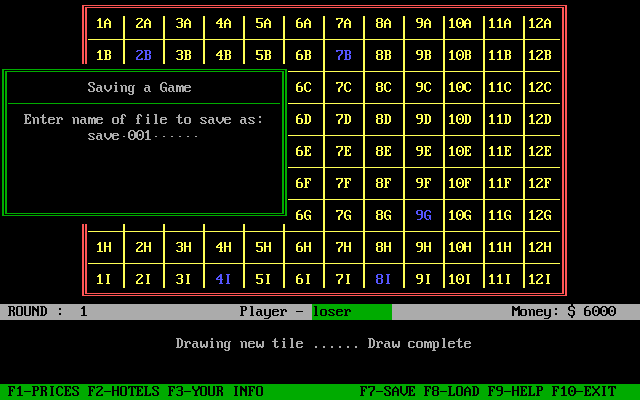Click board tile 7F

pos(344,184)
